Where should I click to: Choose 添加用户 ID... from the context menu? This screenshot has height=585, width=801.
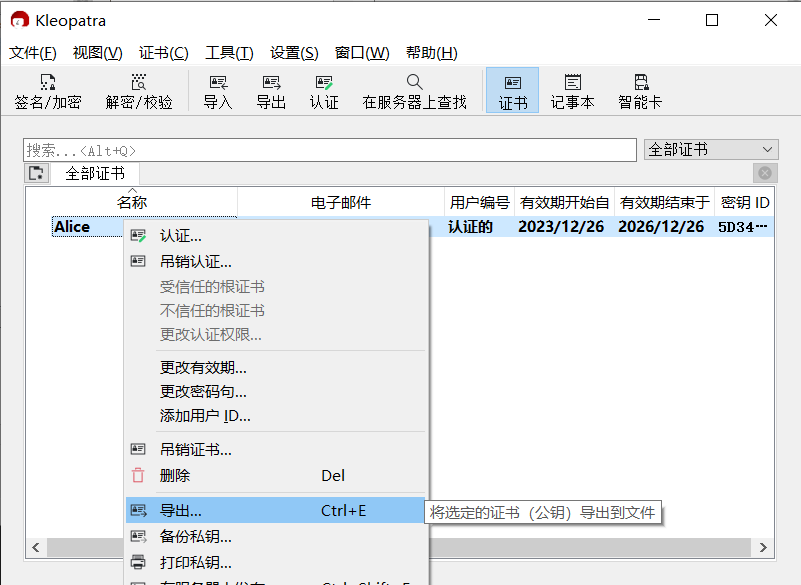(275, 416)
